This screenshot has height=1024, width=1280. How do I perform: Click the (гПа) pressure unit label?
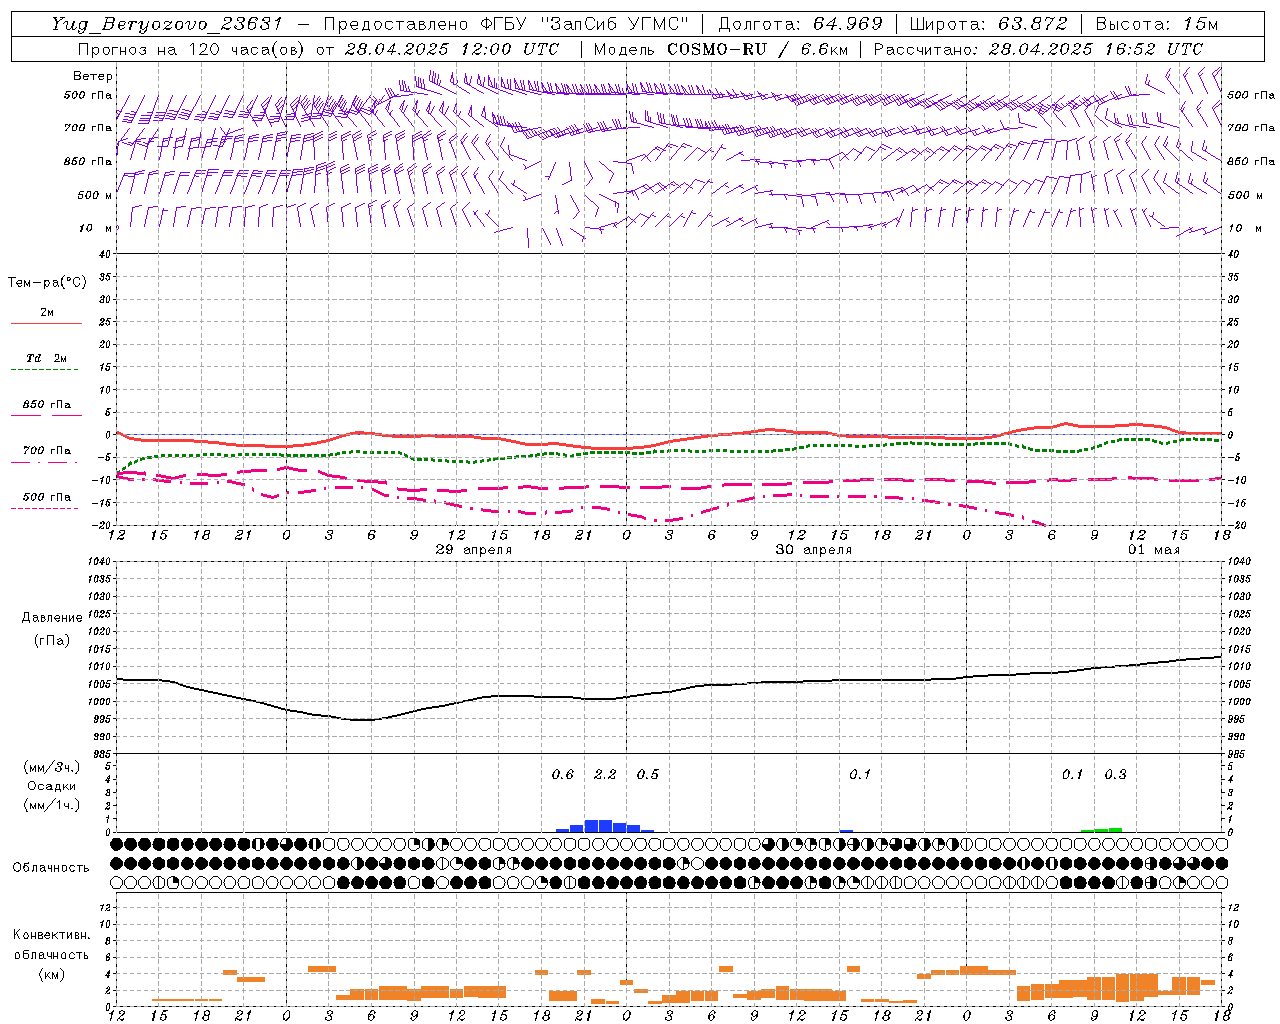52,640
